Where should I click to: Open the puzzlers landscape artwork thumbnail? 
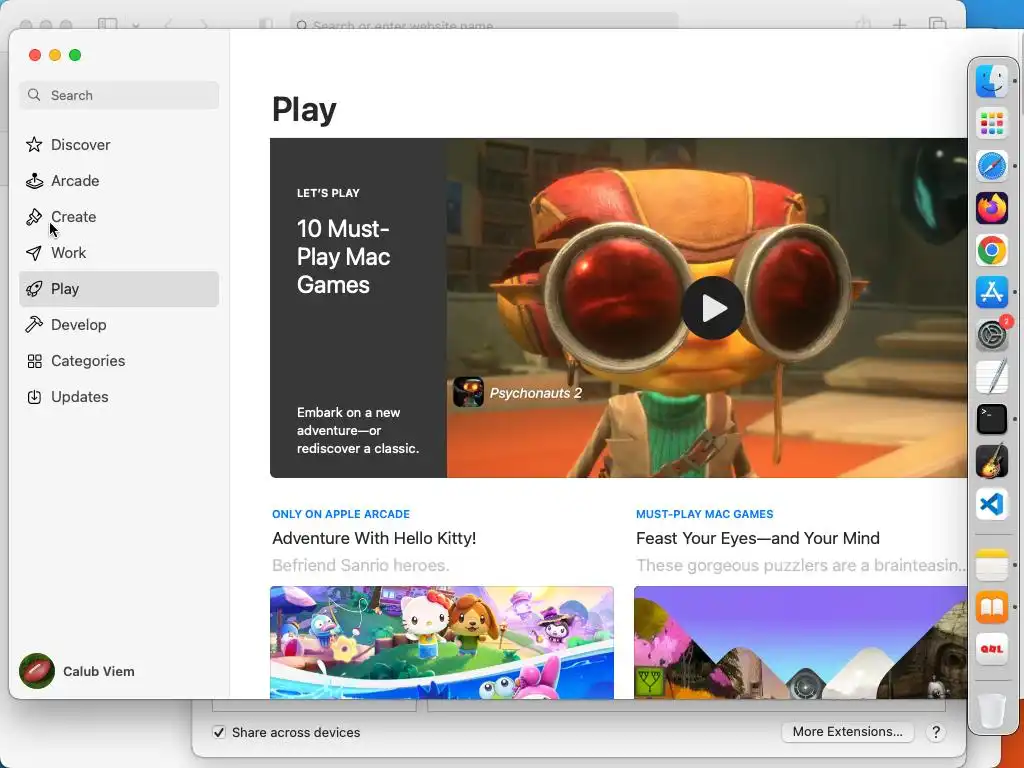pos(801,643)
